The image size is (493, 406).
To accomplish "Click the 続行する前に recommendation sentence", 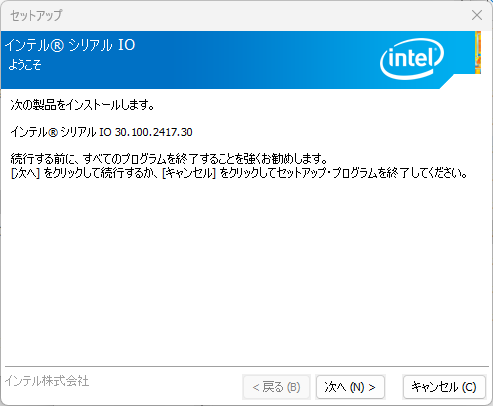I will point(169,159).
